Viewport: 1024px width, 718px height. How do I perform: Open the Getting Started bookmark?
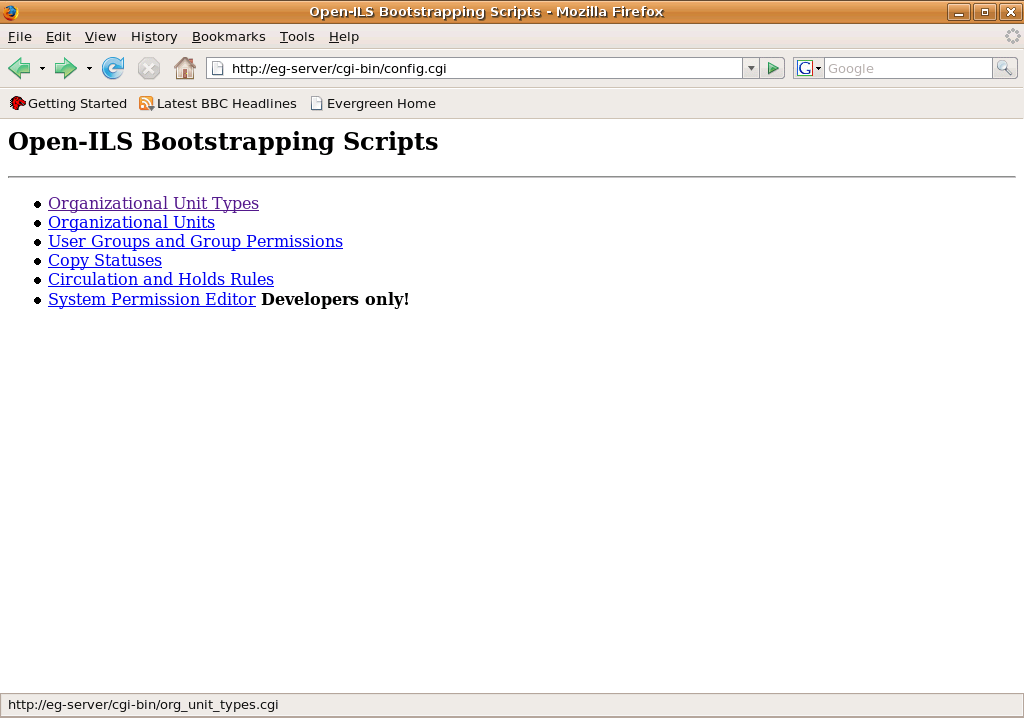pos(68,103)
